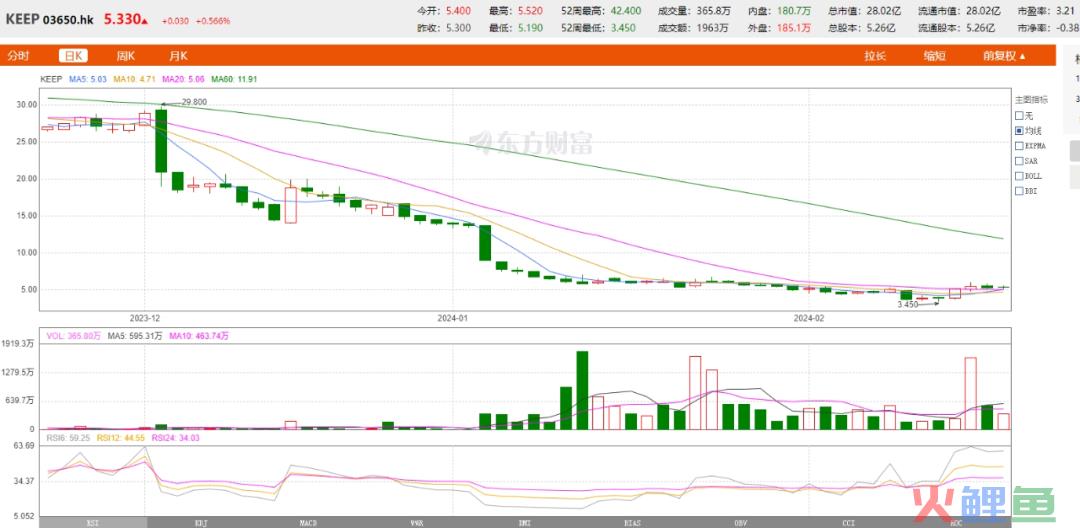Click the 拉长 stretch chart button
Screen dimensions: 1080x528
(x=875, y=56)
